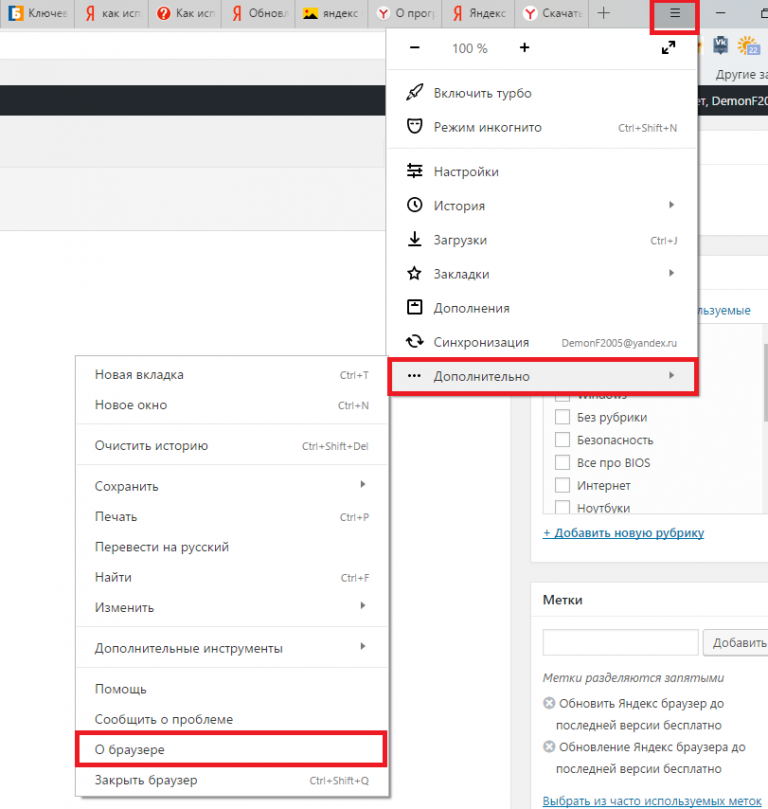Check the Интернет checkbox

(x=562, y=485)
